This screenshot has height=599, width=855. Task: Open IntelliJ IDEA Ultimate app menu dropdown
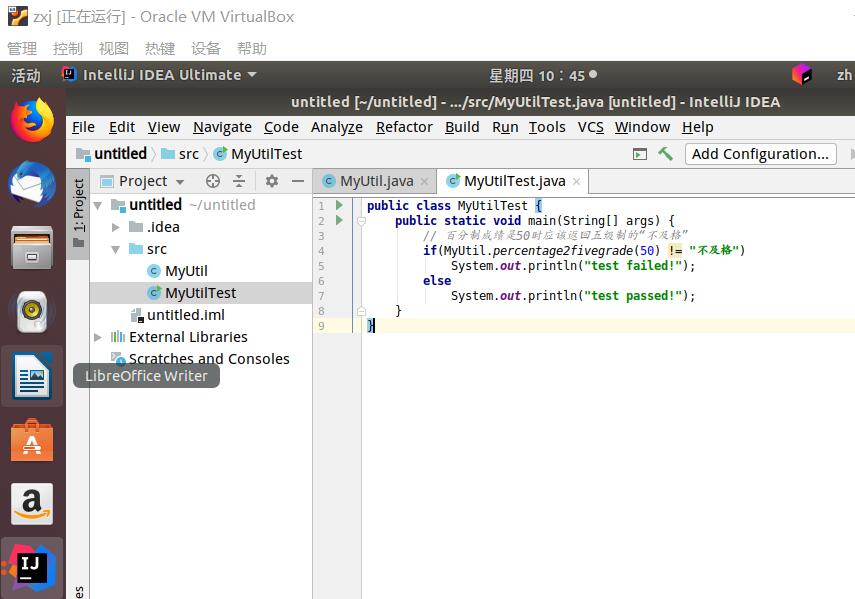click(x=159, y=75)
